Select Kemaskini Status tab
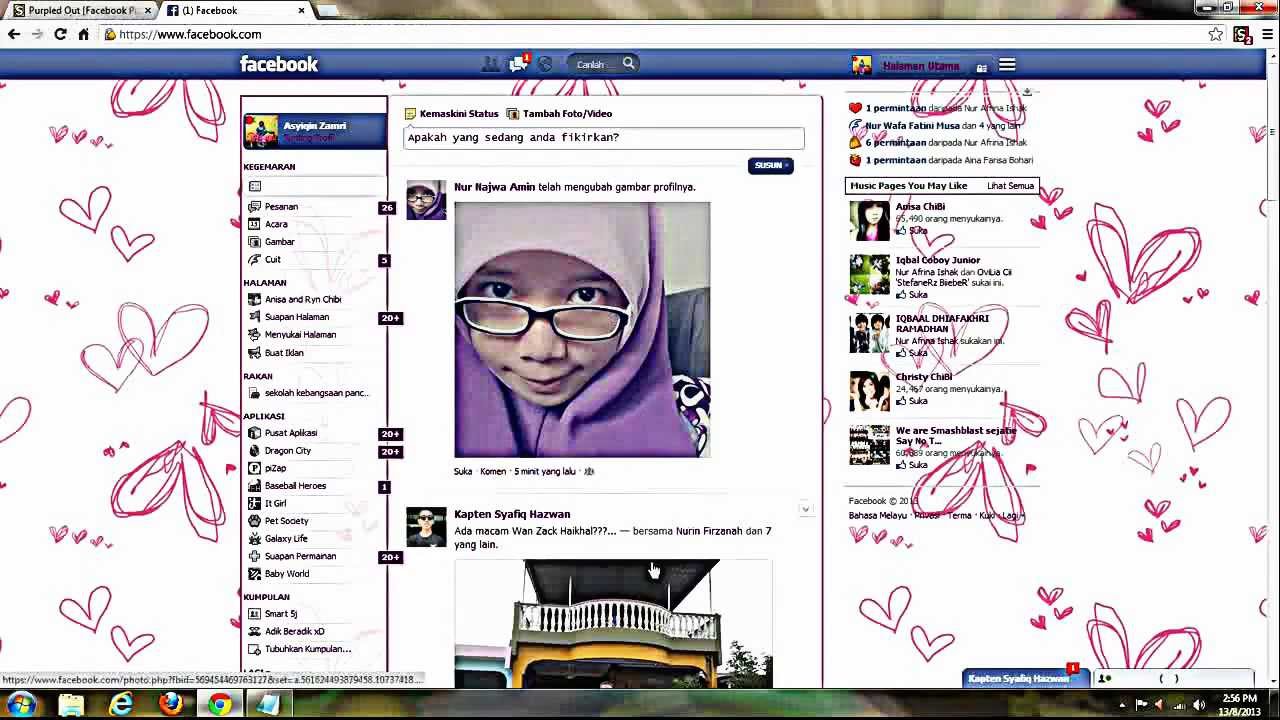 pos(451,114)
